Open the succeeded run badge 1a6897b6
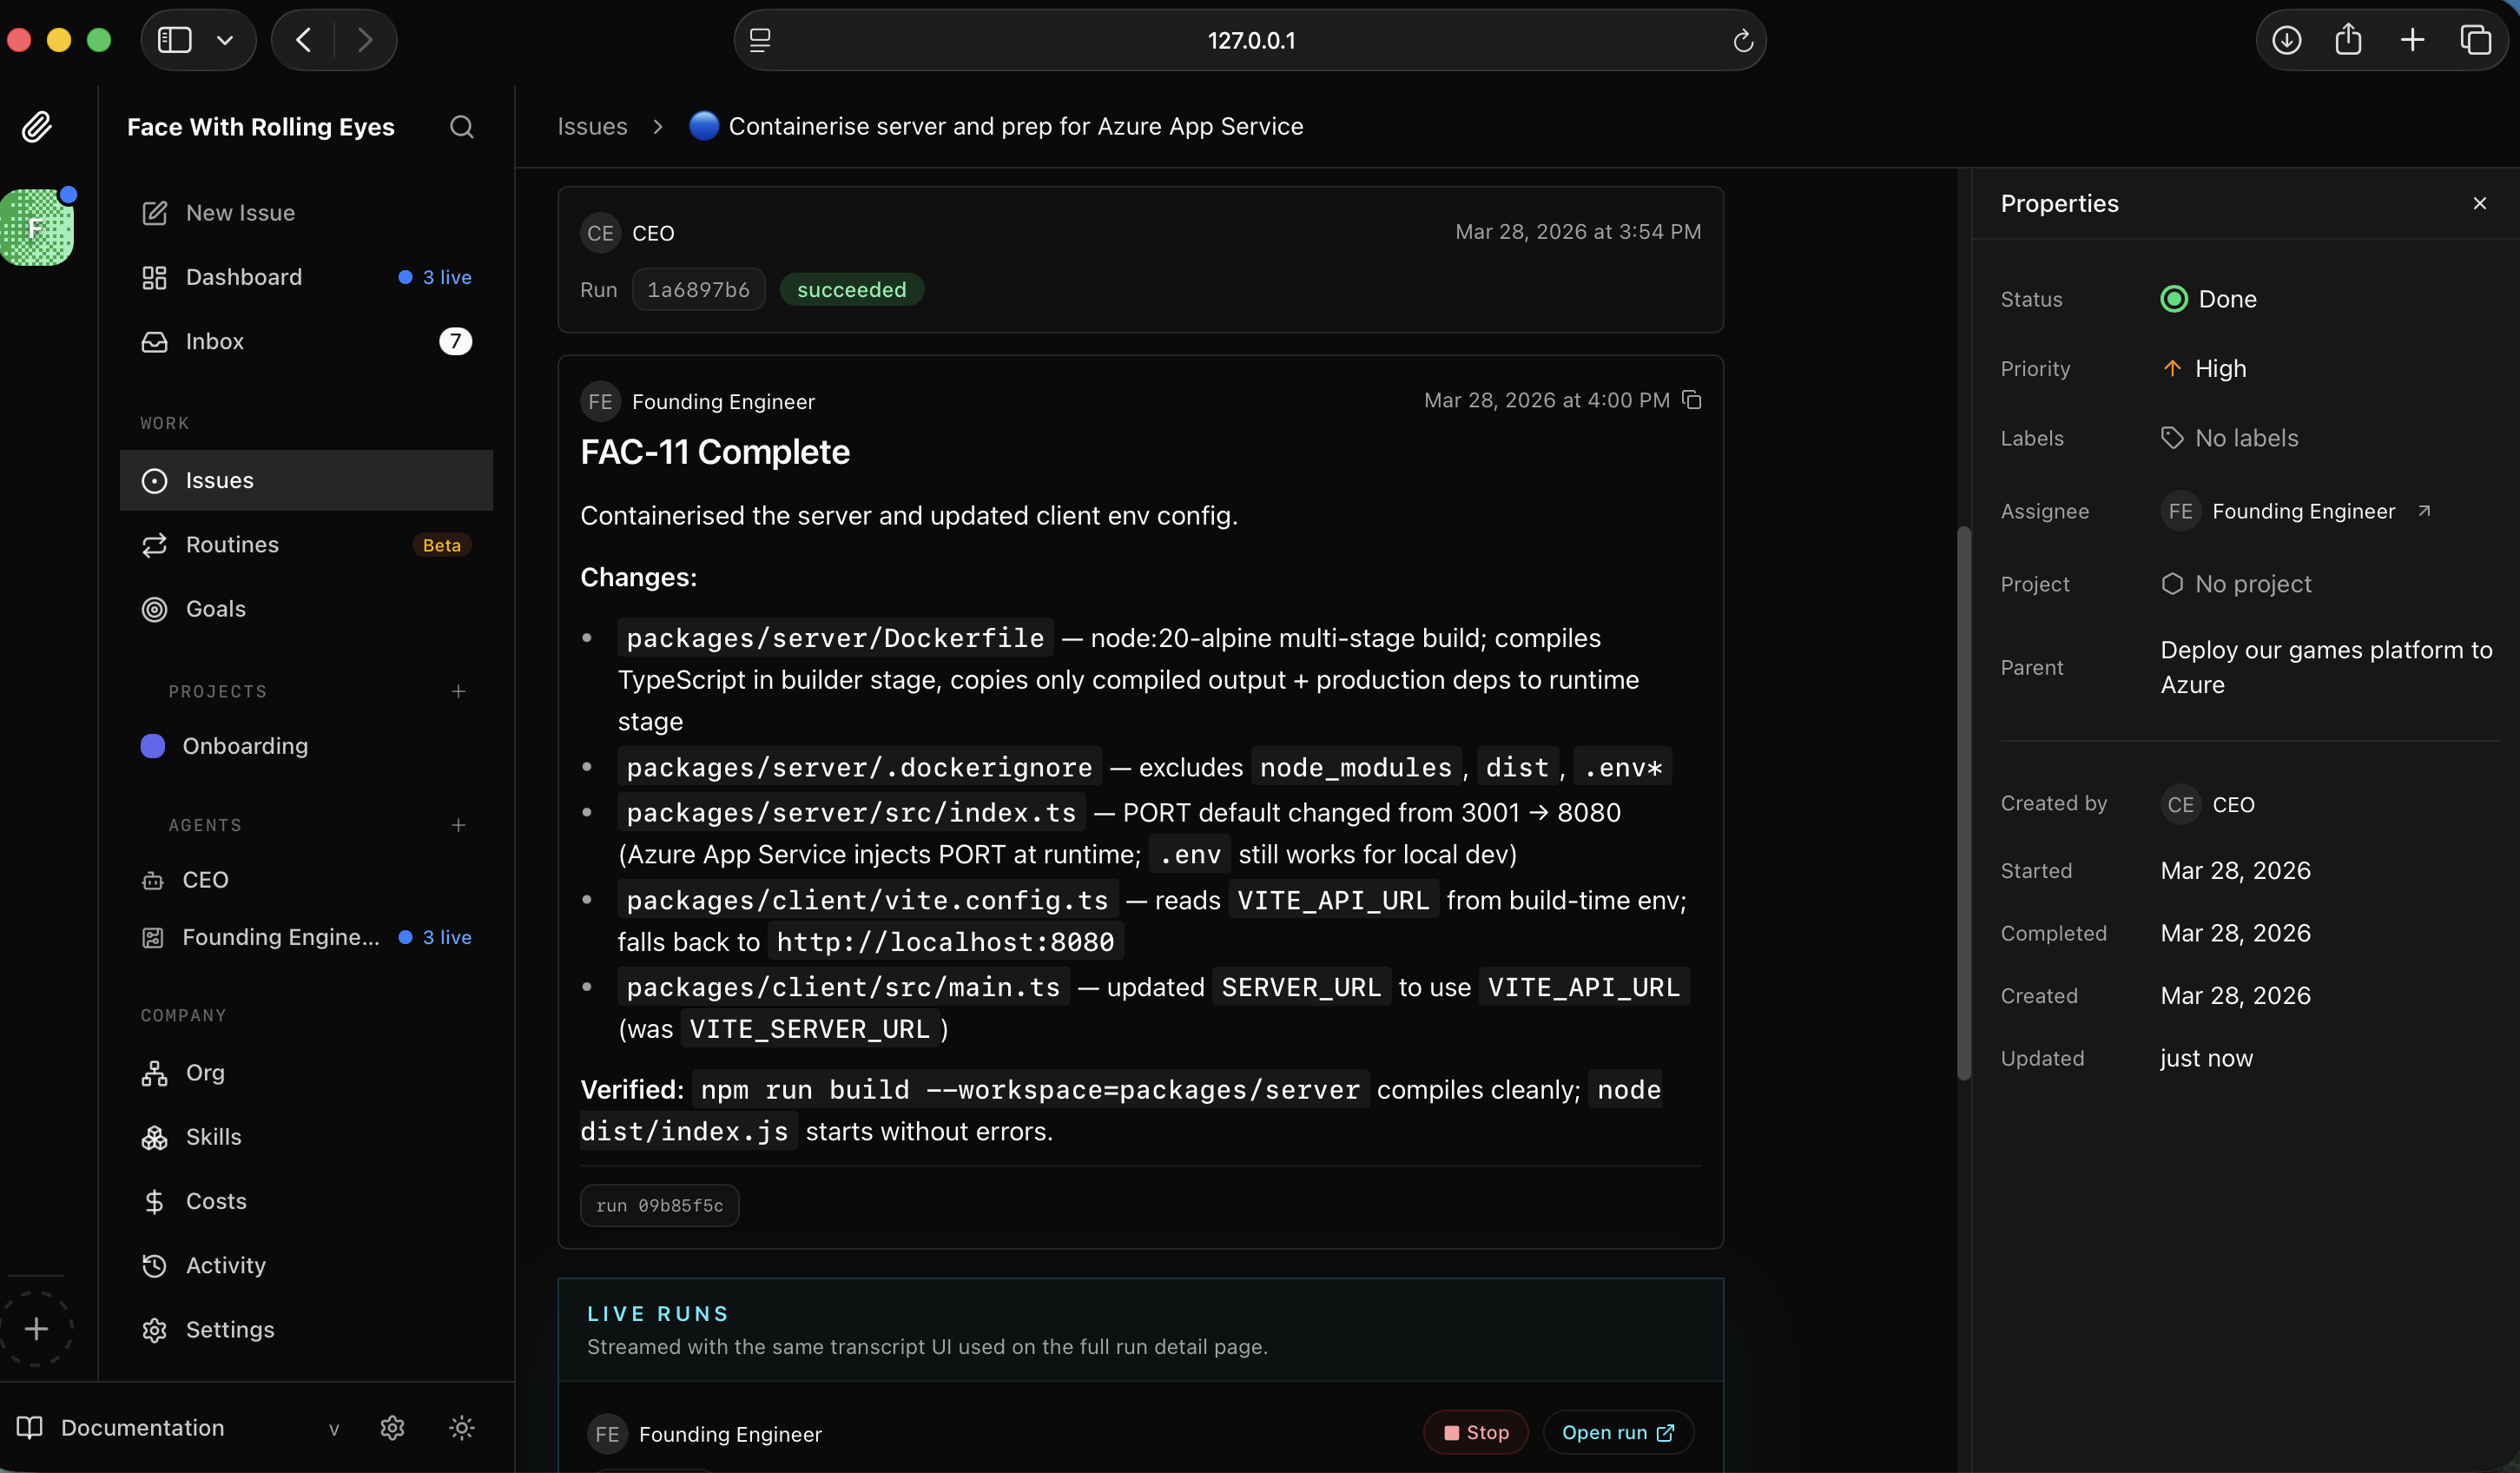This screenshot has height=1473, width=2520. pos(698,289)
